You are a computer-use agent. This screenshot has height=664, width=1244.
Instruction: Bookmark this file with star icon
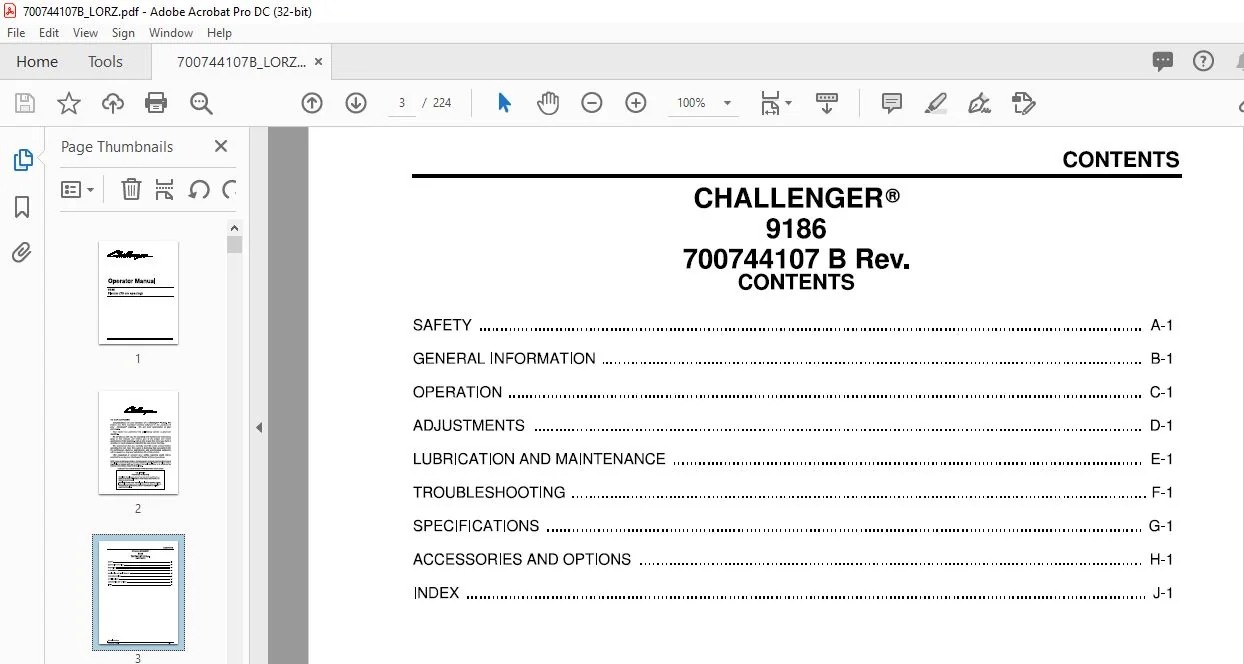(69, 103)
